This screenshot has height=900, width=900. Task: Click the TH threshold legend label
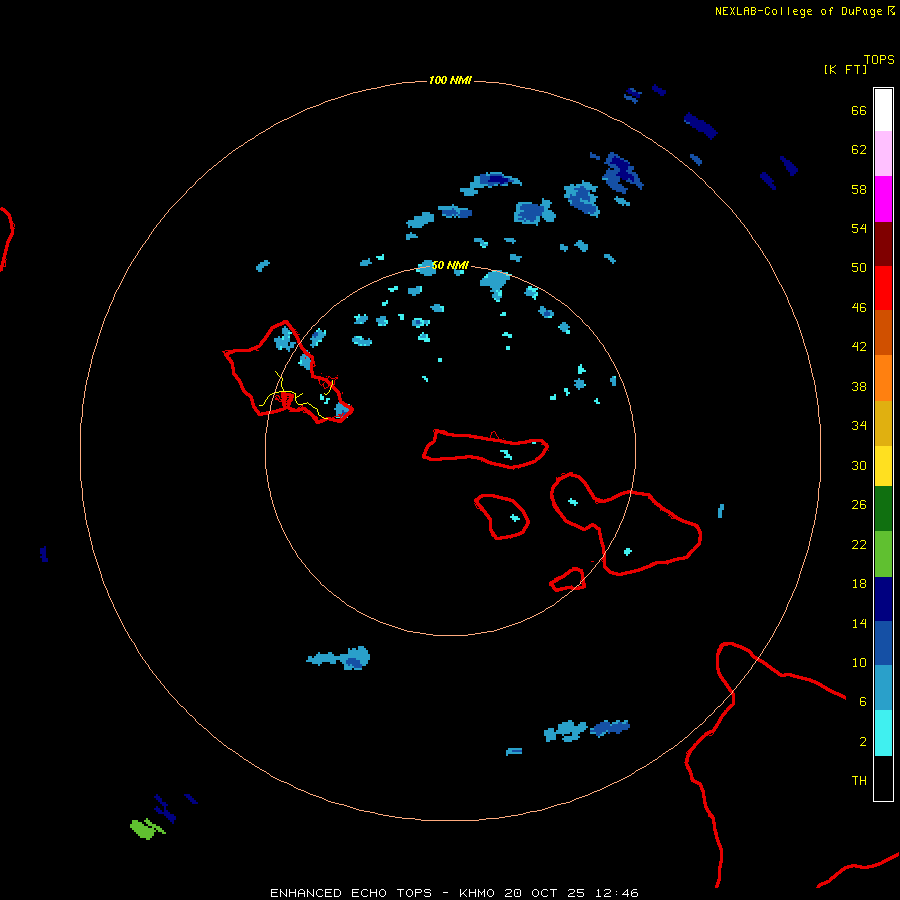[859, 781]
